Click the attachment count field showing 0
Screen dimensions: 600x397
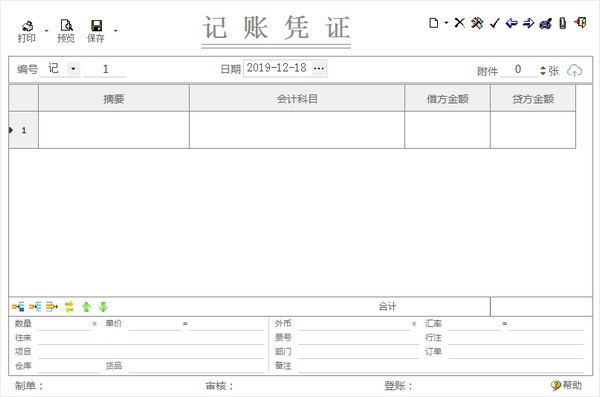[x=518, y=70]
